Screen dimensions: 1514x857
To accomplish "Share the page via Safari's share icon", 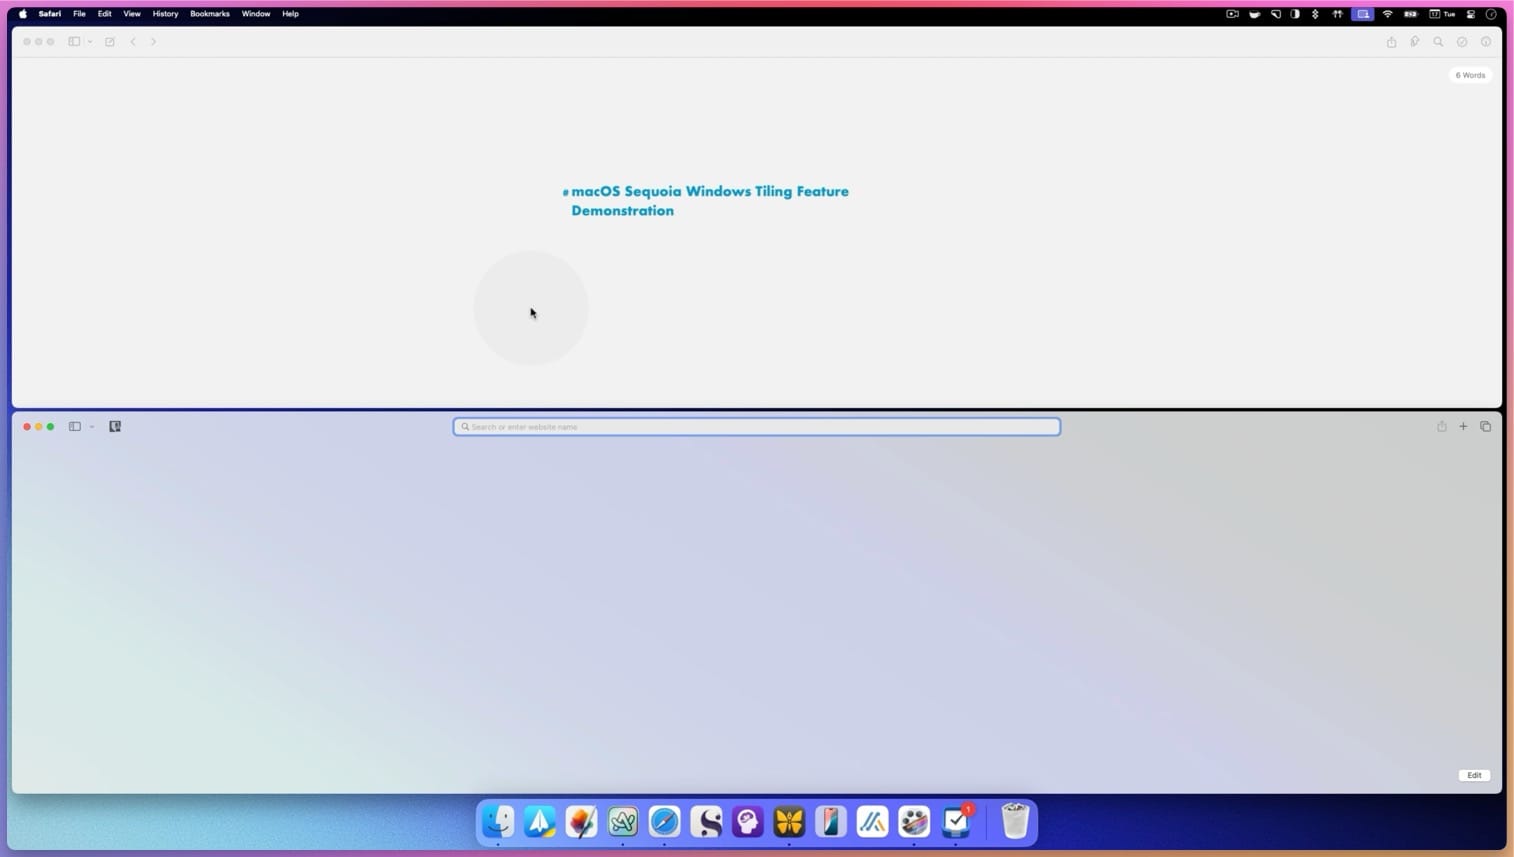I will click(1441, 426).
